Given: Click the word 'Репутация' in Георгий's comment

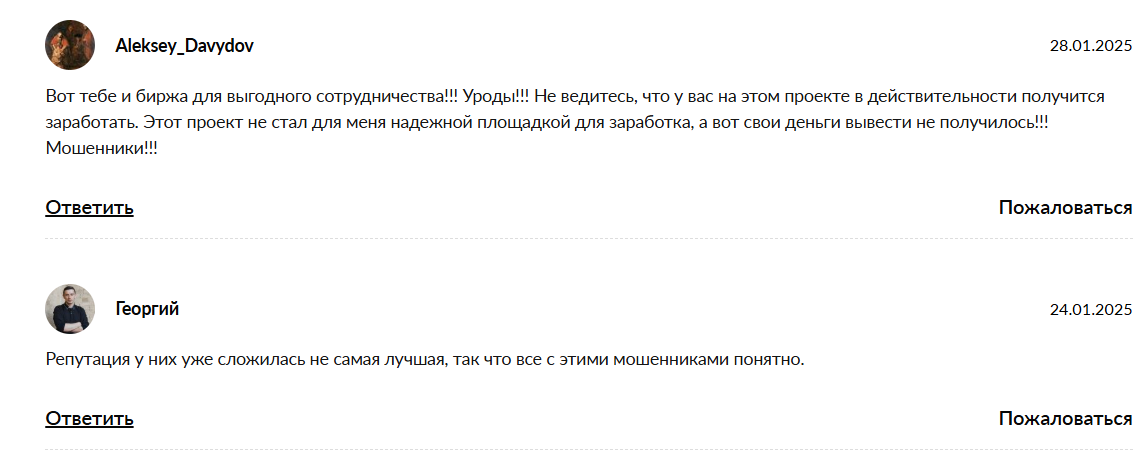Looking at the screenshot, I should coord(83,360).
